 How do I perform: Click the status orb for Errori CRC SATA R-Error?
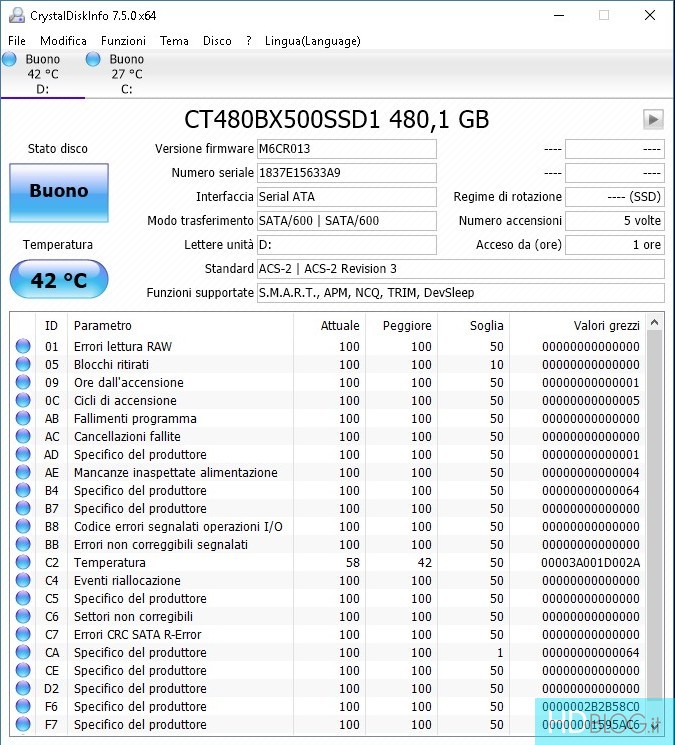coord(23,635)
